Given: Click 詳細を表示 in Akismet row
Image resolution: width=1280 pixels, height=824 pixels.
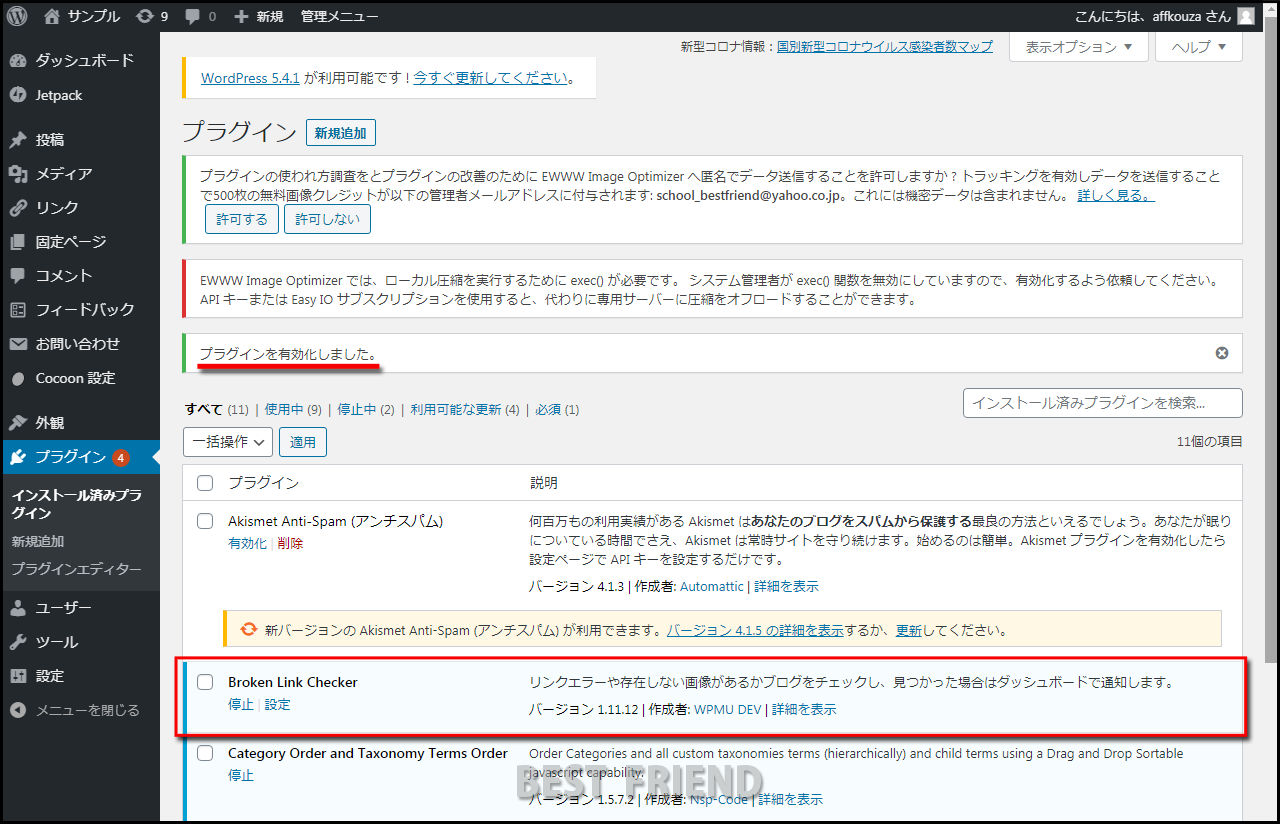Looking at the screenshot, I should [786, 586].
